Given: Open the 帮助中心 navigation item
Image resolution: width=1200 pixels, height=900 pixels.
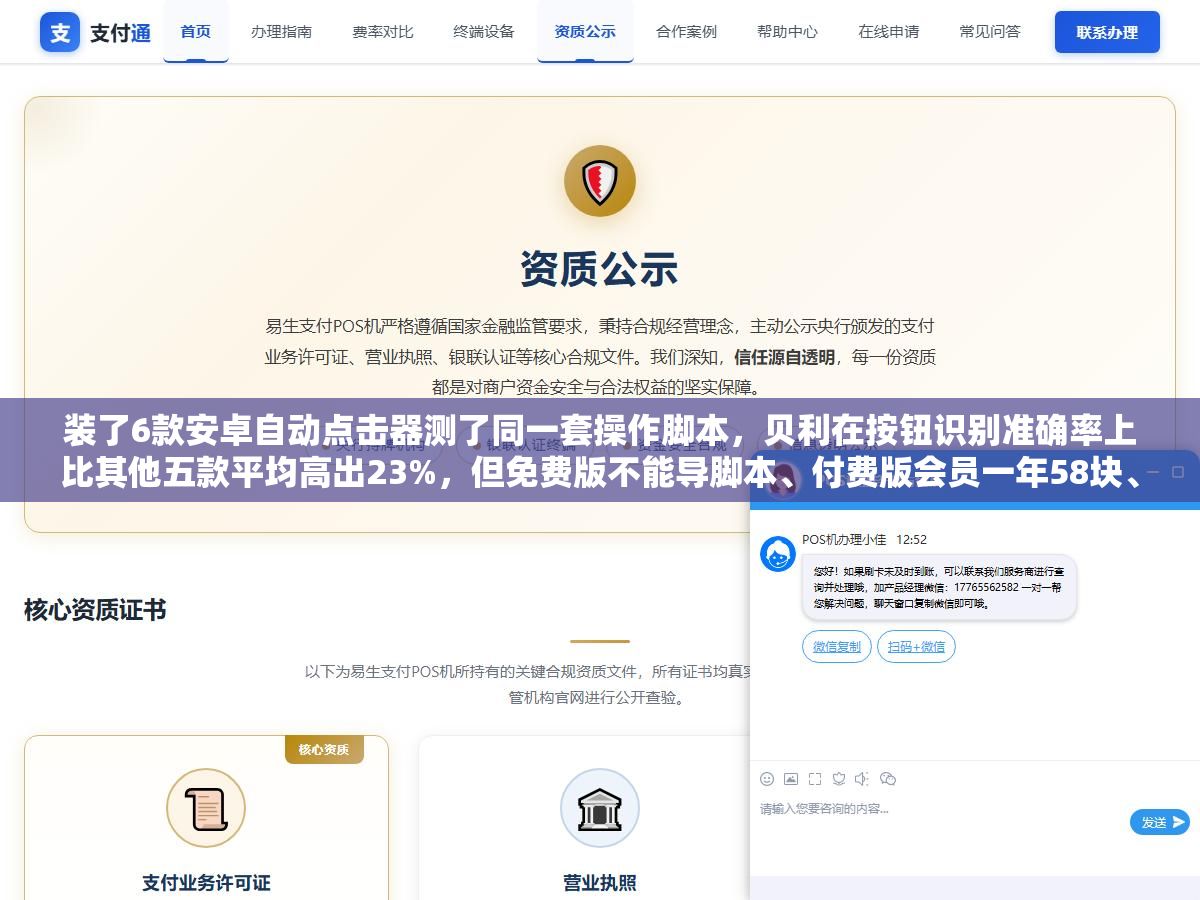Looking at the screenshot, I should pyautogui.click(x=787, y=31).
